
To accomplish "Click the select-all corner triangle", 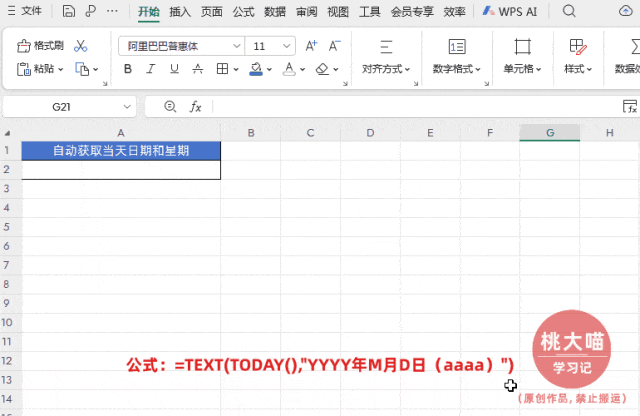I will tap(7, 133).
